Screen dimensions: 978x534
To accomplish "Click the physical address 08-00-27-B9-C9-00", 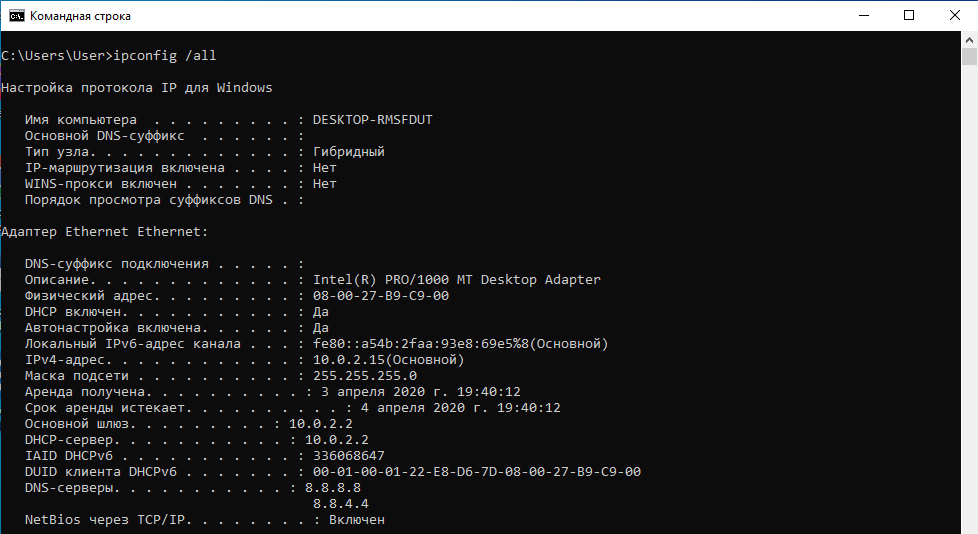I will (380, 296).
